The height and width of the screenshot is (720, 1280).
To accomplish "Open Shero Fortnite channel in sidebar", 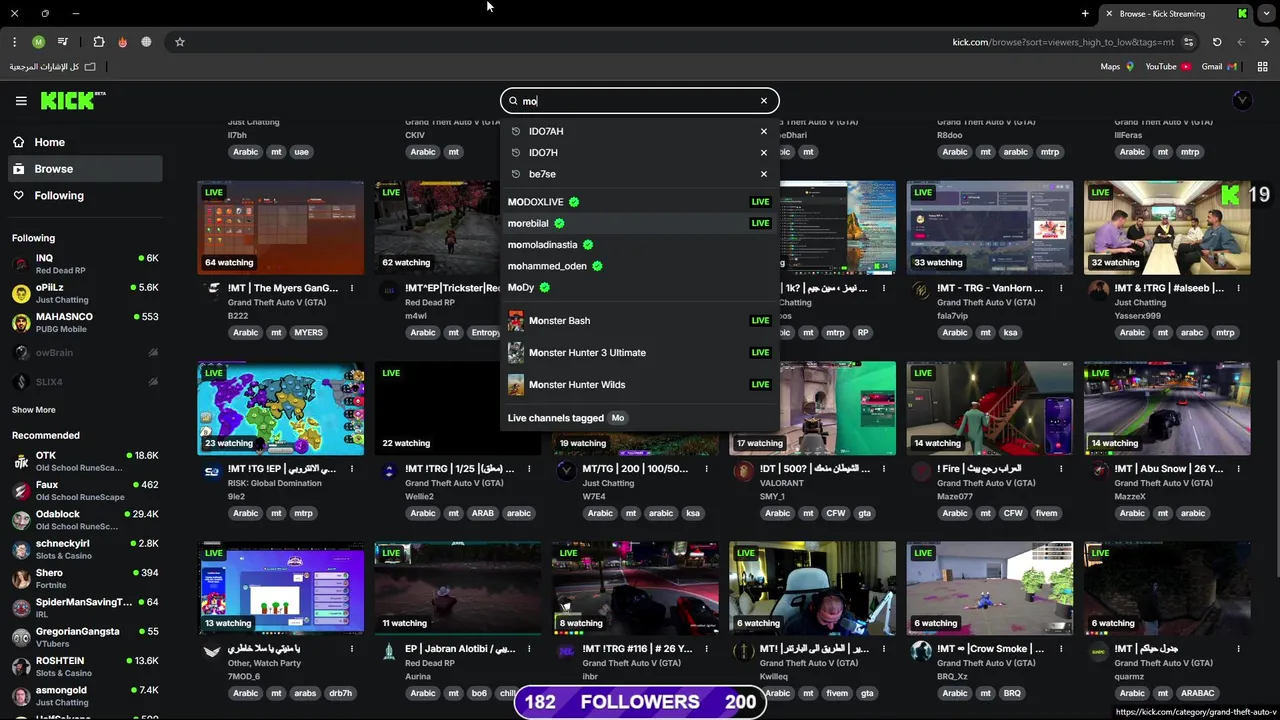I will point(85,579).
